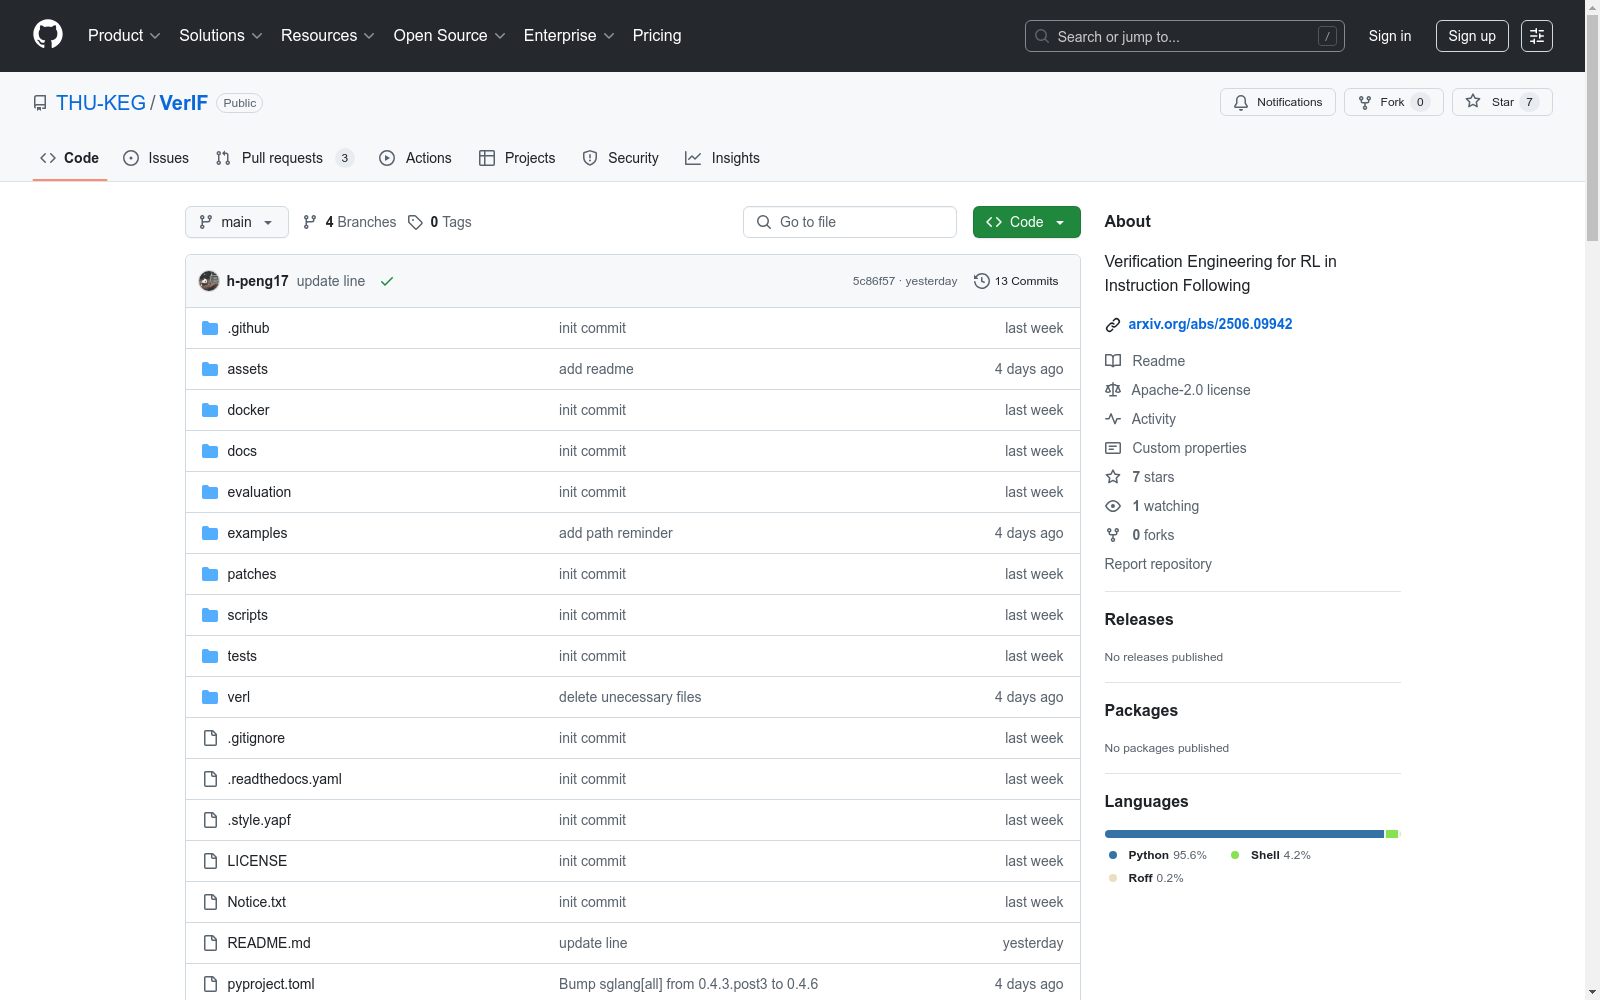Open the Actions tab
The image size is (1600, 1000).
415,158
